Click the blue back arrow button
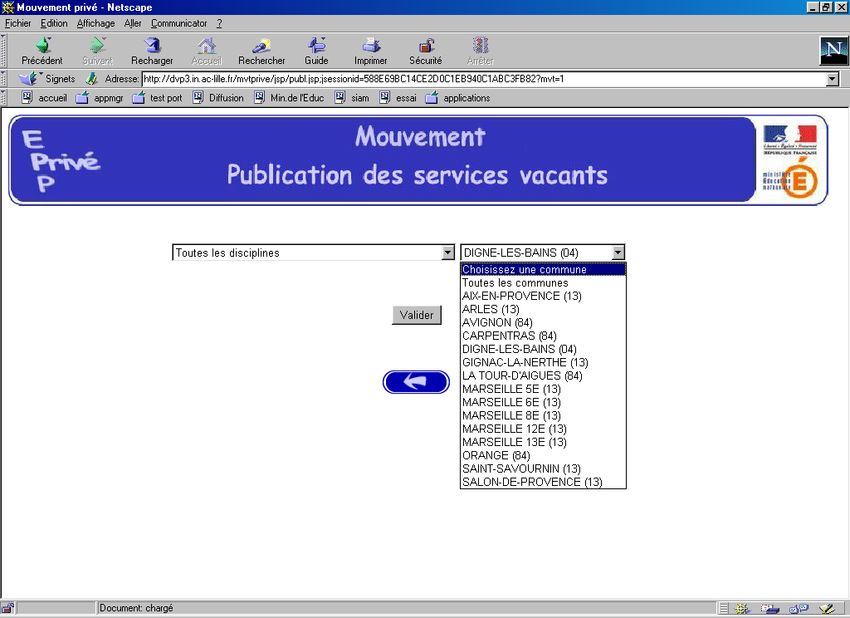850x618 pixels. (416, 382)
